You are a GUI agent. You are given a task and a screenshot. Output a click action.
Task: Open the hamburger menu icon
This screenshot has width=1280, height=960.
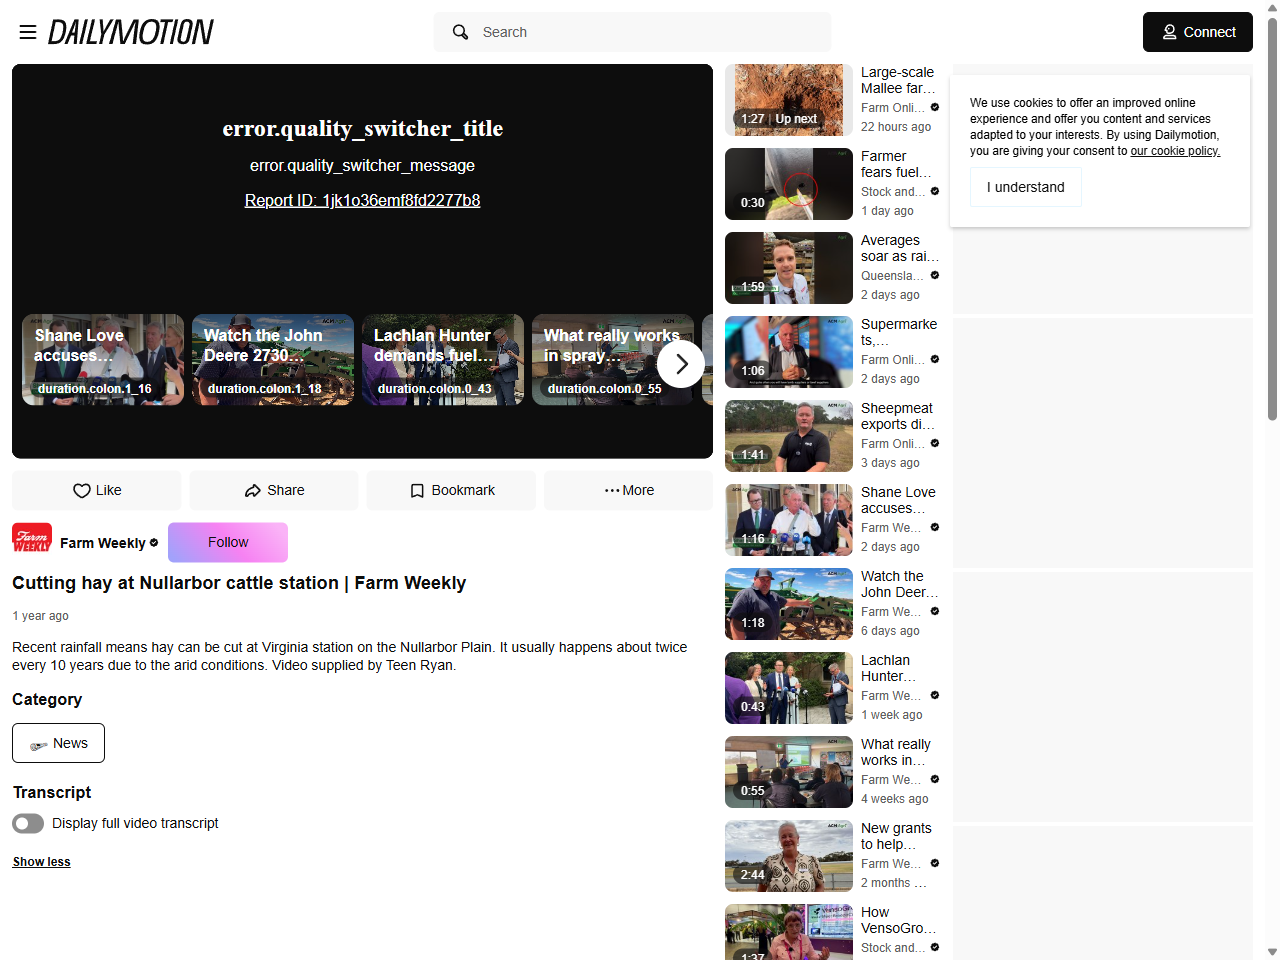28,32
